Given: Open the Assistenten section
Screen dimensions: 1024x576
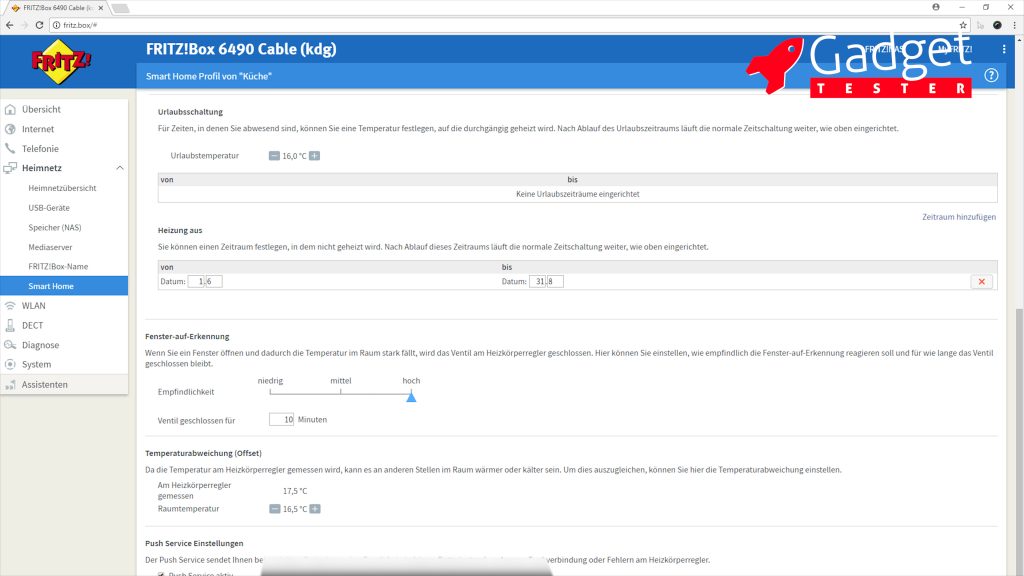Looking at the screenshot, I should 45,385.
